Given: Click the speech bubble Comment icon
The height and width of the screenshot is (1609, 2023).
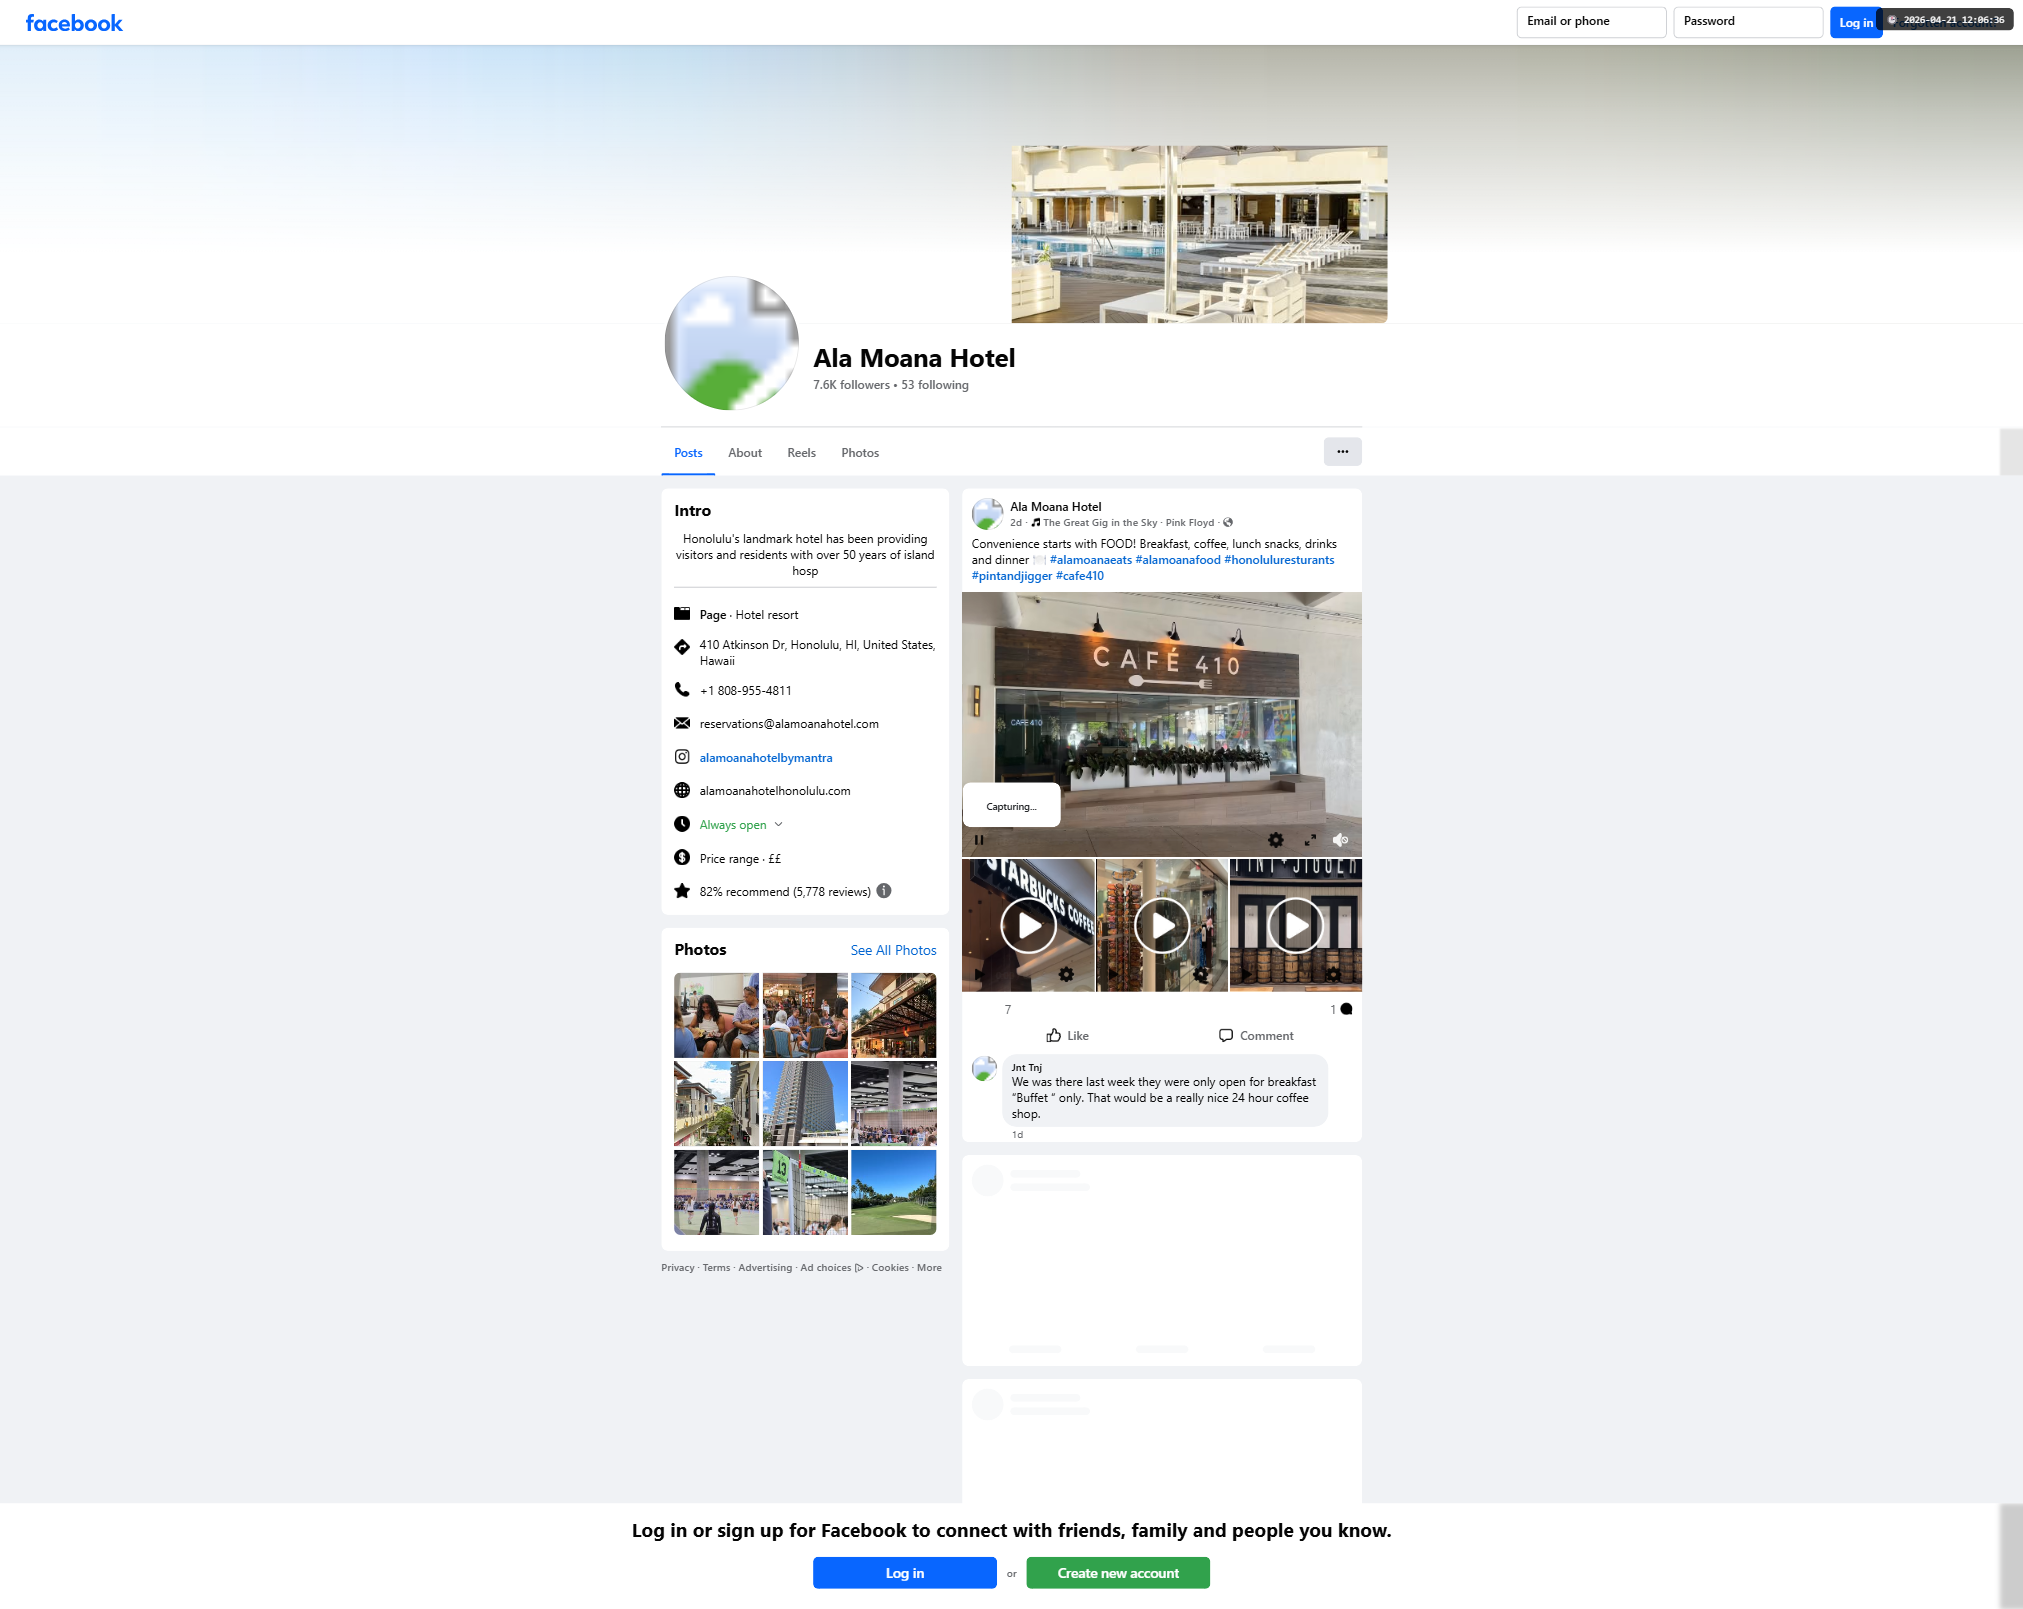Looking at the screenshot, I should tap(1226, 1035).
